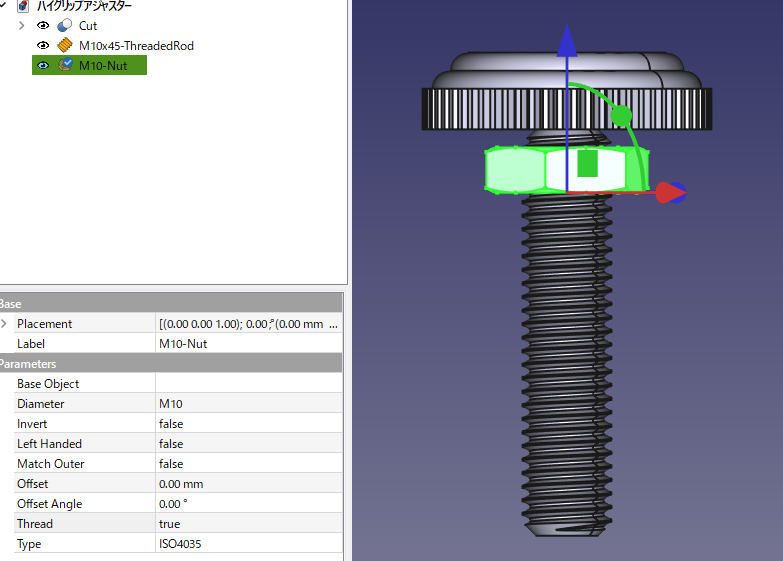Expand the Cut tree item
The image size is (783, 561).
click(x=21, y=26)
